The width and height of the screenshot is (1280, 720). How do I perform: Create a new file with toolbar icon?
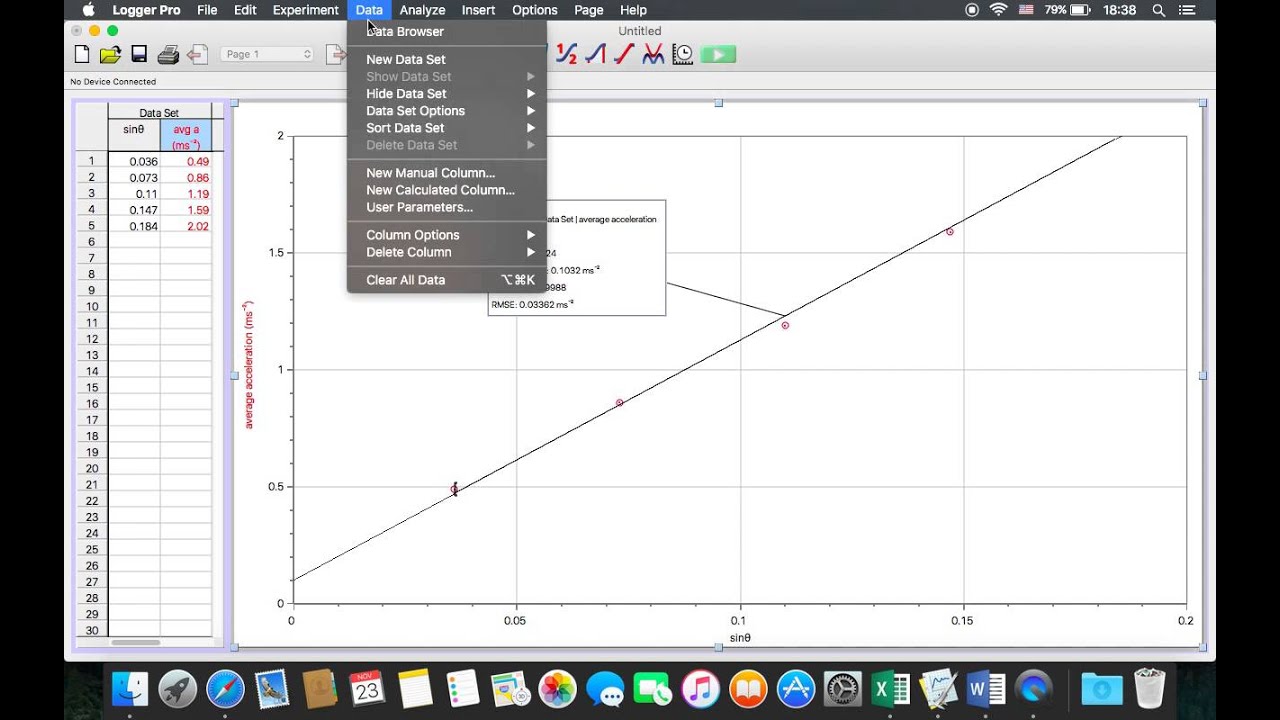82,54
